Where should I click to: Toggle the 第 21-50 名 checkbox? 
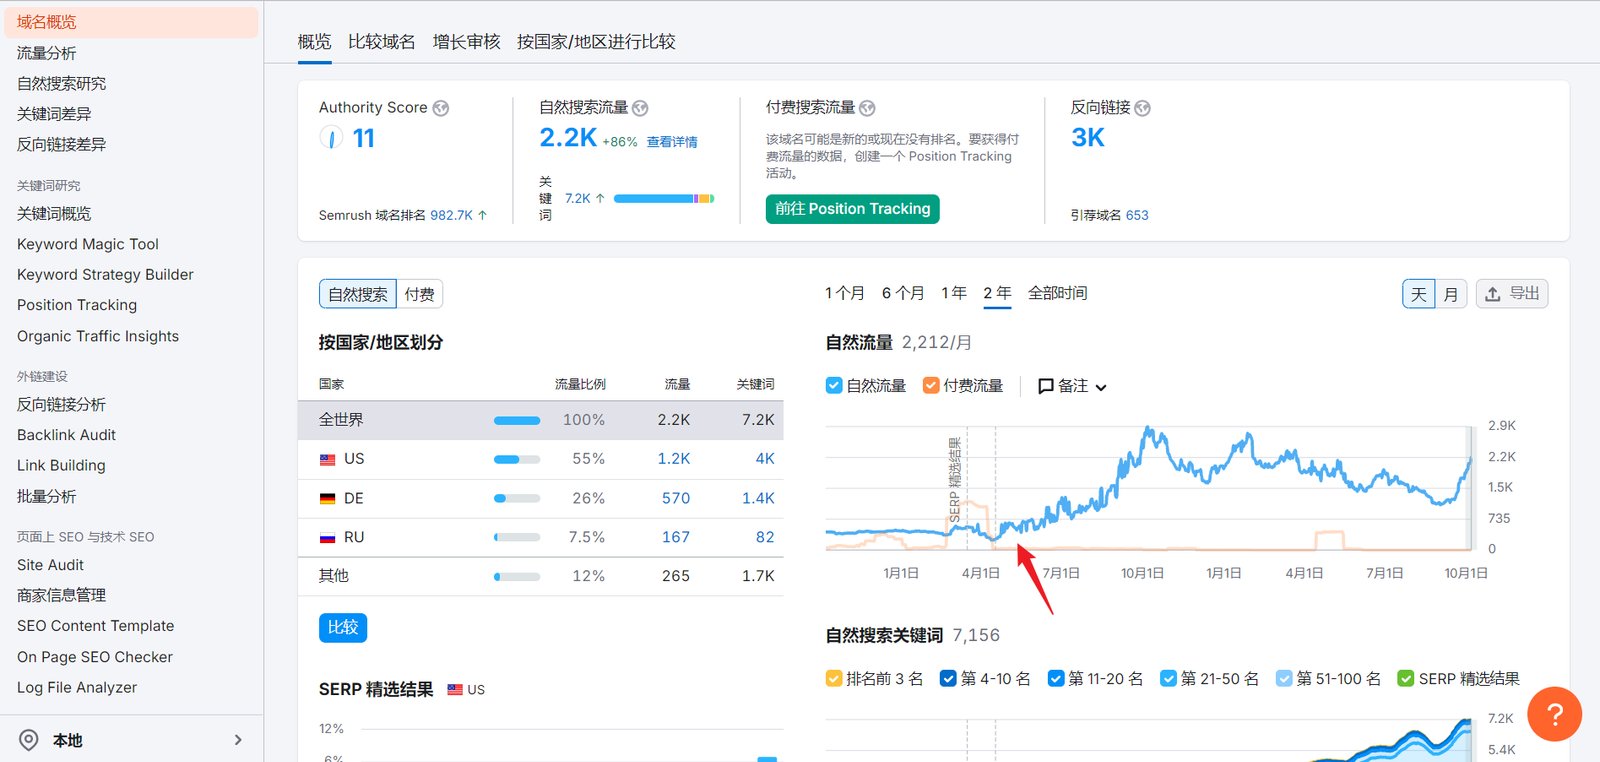tap(1168, 678)
